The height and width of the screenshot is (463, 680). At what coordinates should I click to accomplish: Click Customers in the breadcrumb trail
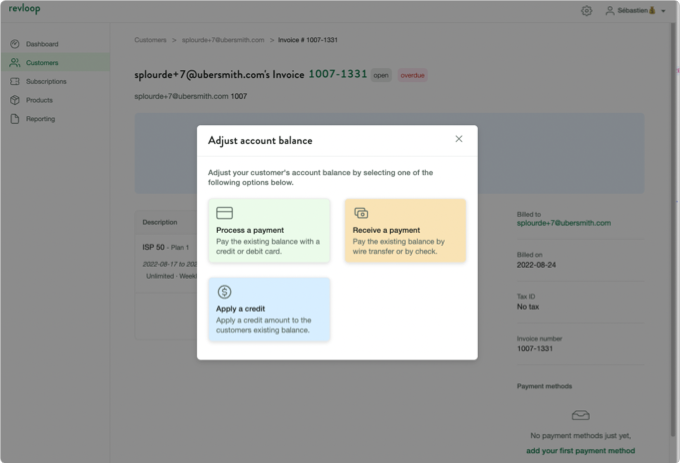pyautogui.click(x=151, y=40)
